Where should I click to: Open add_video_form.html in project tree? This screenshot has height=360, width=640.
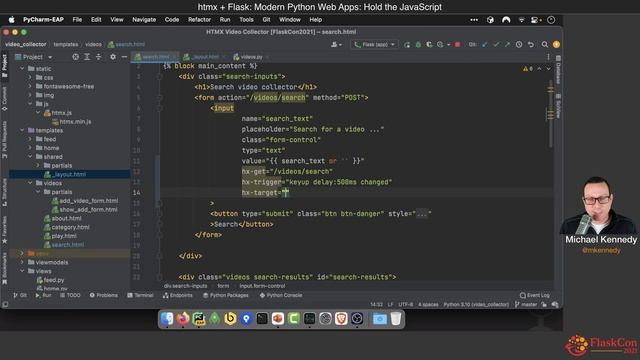(x=89, y=201)
